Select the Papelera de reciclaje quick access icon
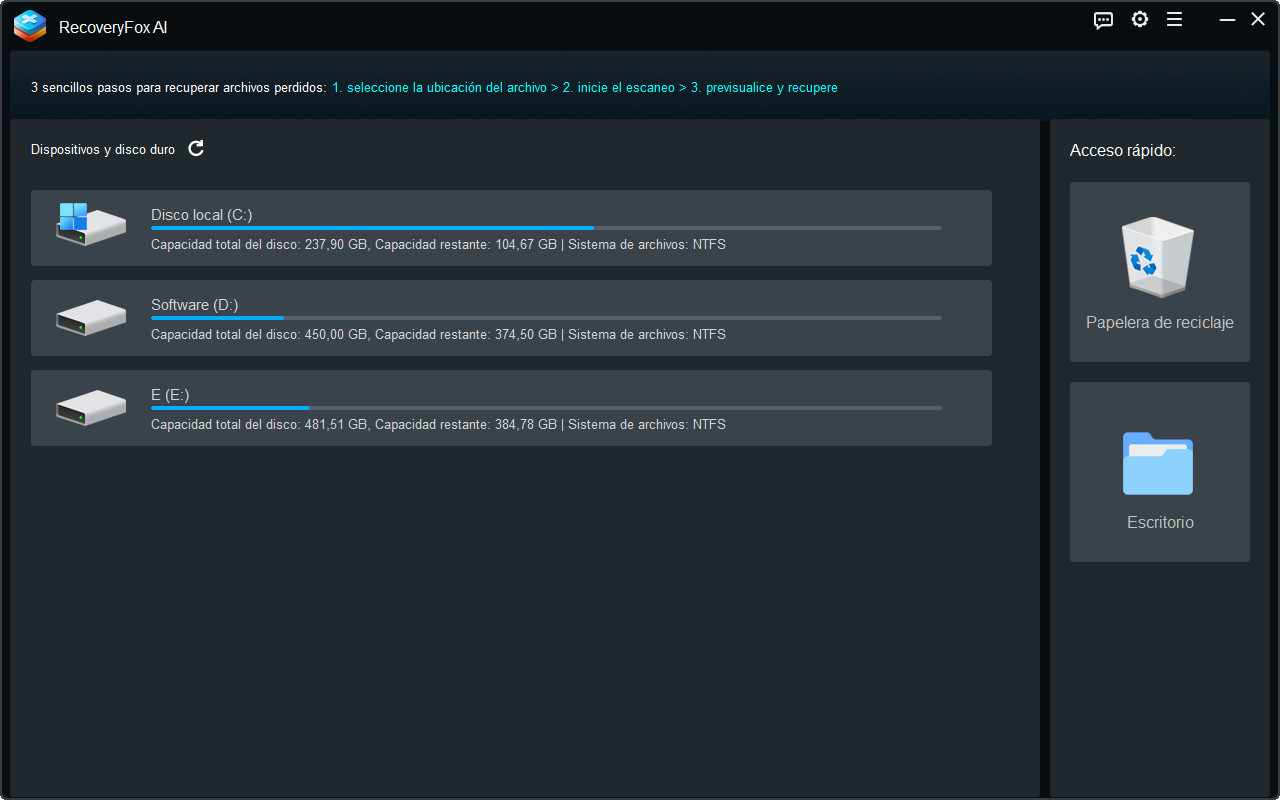Screen dimensions: 1280x800 [1159, 257]
